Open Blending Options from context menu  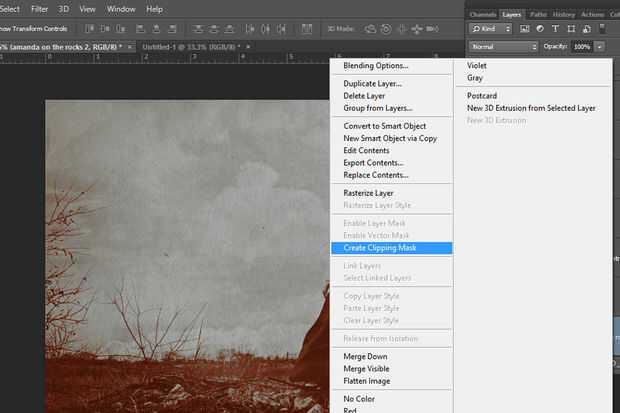[375, 66]
